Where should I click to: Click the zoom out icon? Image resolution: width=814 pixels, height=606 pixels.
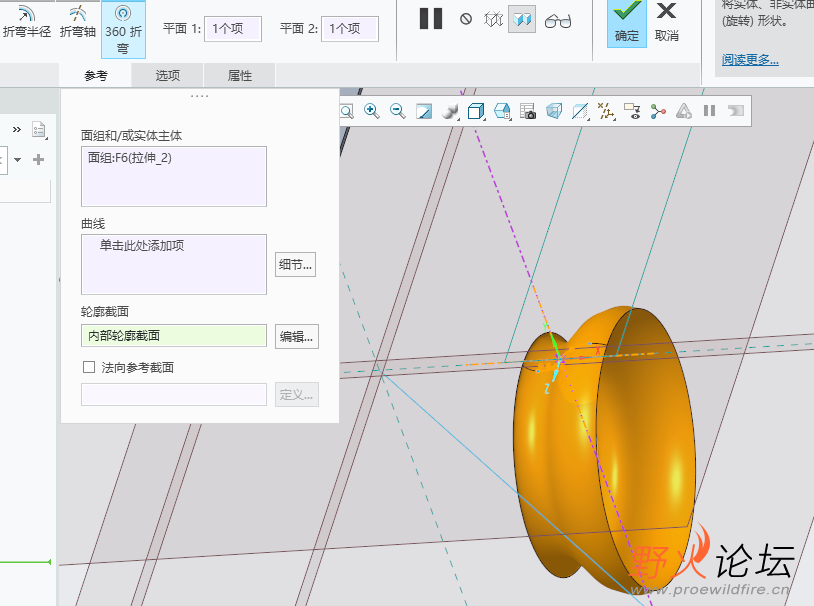398,111
